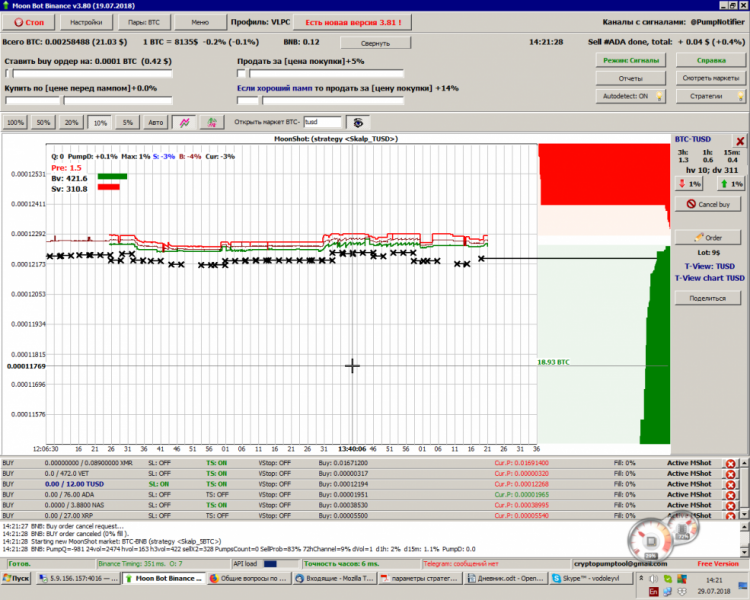Click the Пуск start button
The width and height of the screenshot is (750, 600).
(17, 578)
